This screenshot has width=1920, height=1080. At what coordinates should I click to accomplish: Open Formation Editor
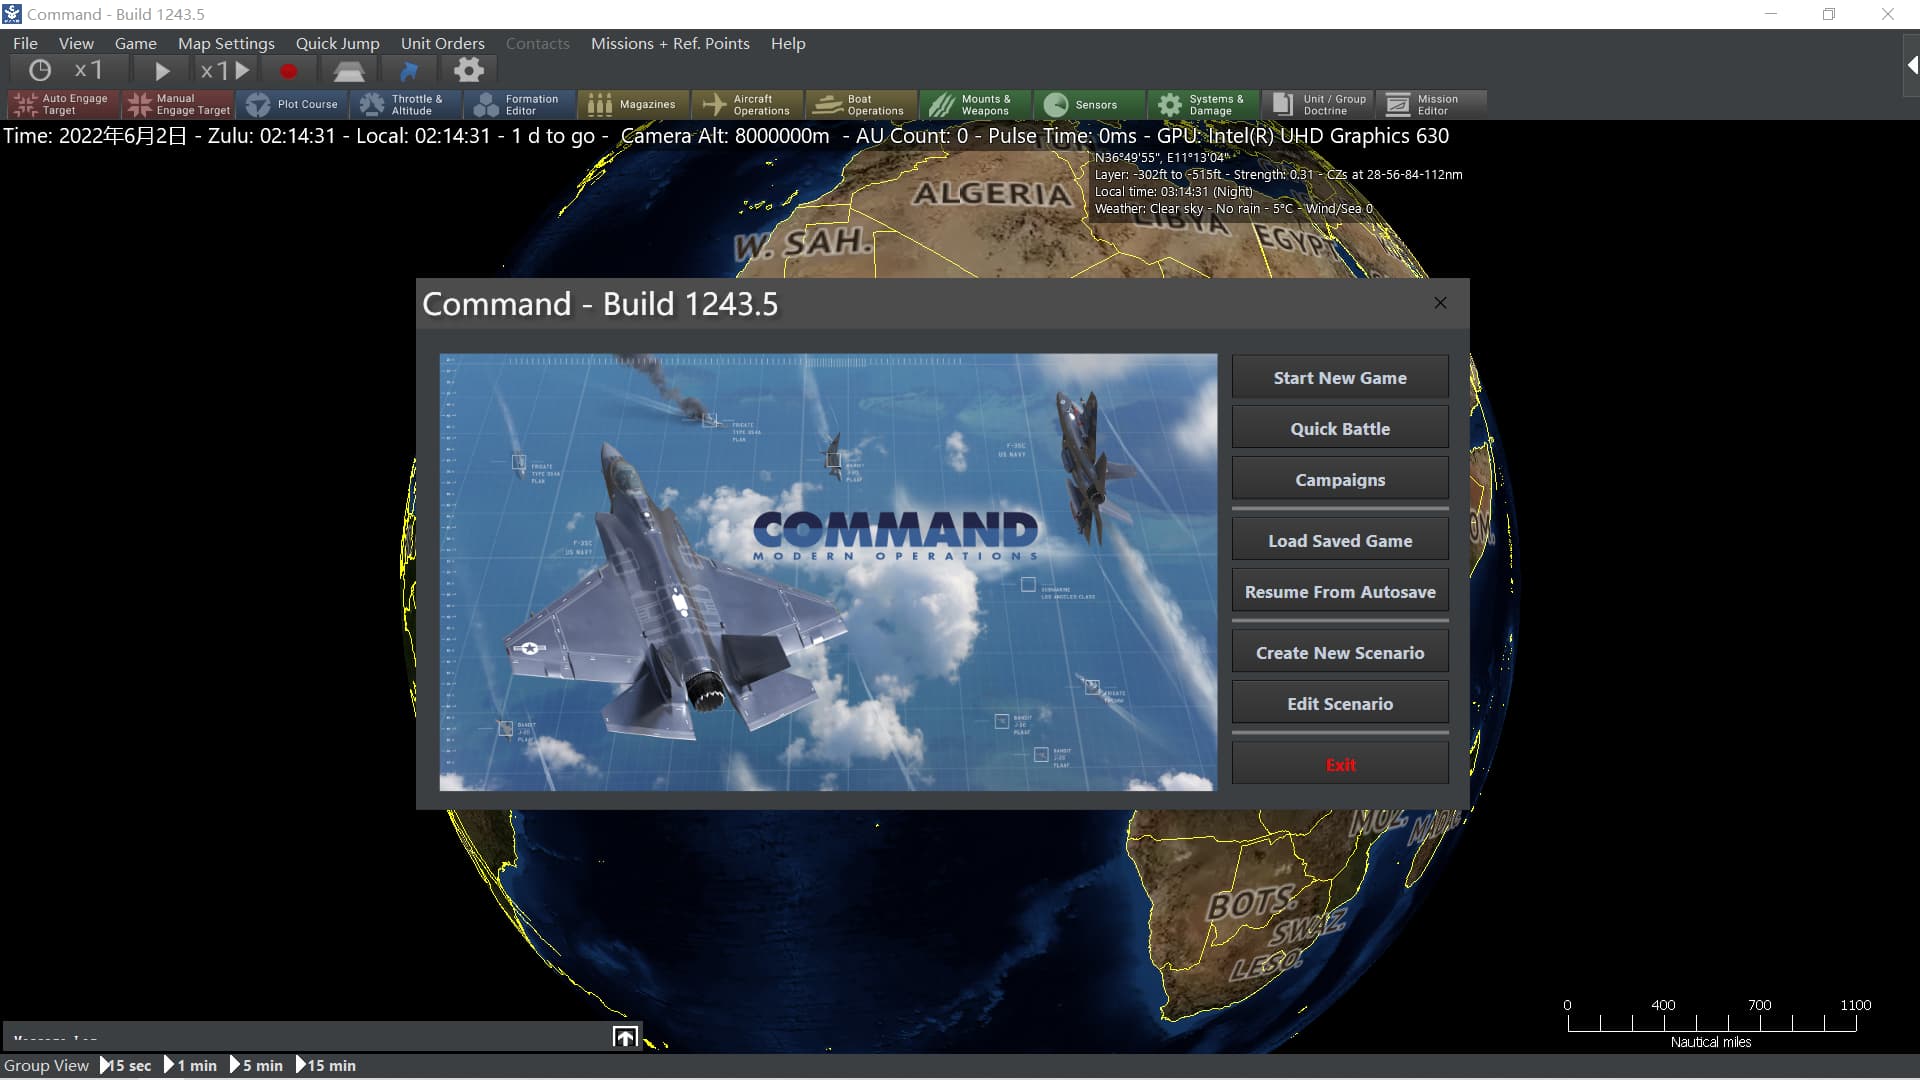pyautogui.click(x=520, y=104)
